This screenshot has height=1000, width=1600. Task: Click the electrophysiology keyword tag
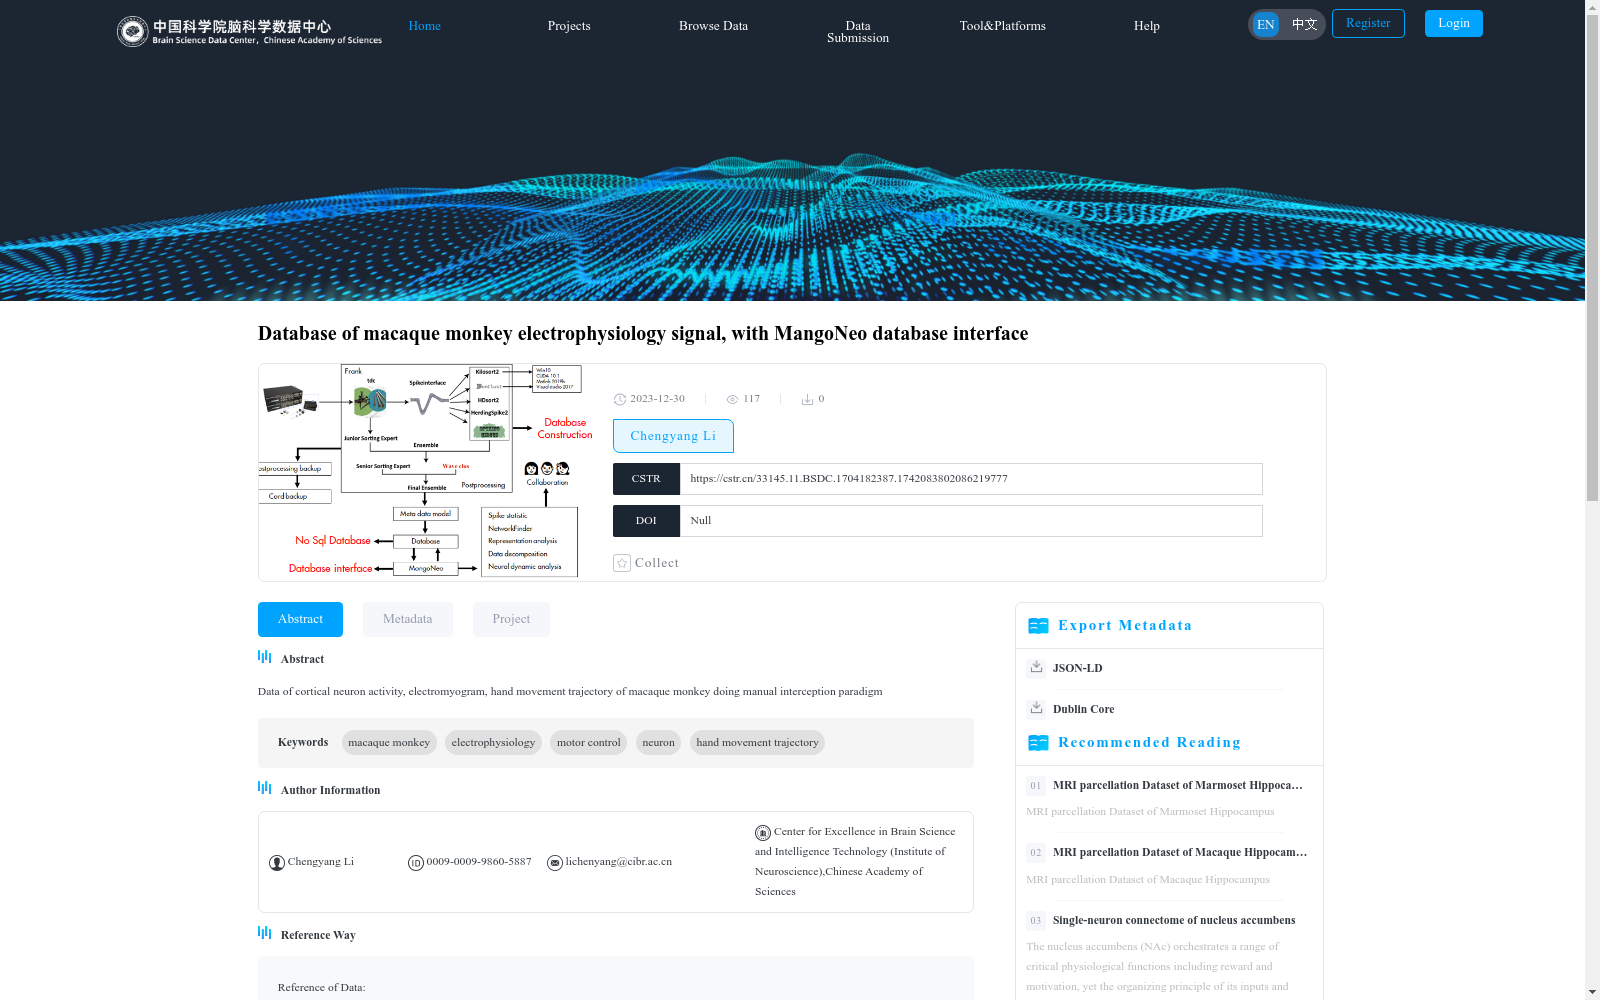coord(493,742)
